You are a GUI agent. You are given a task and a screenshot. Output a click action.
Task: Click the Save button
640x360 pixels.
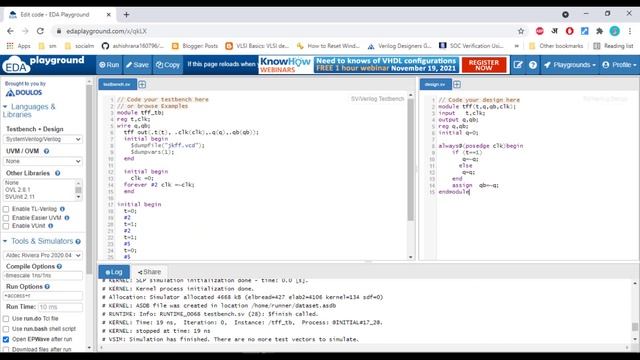coord(138,65)
